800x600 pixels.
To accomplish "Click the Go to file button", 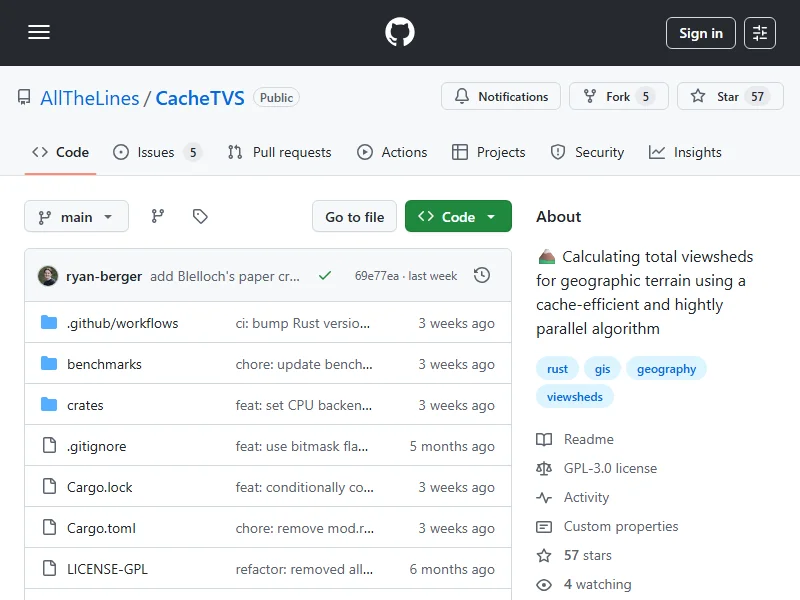I will click(354, 217).
